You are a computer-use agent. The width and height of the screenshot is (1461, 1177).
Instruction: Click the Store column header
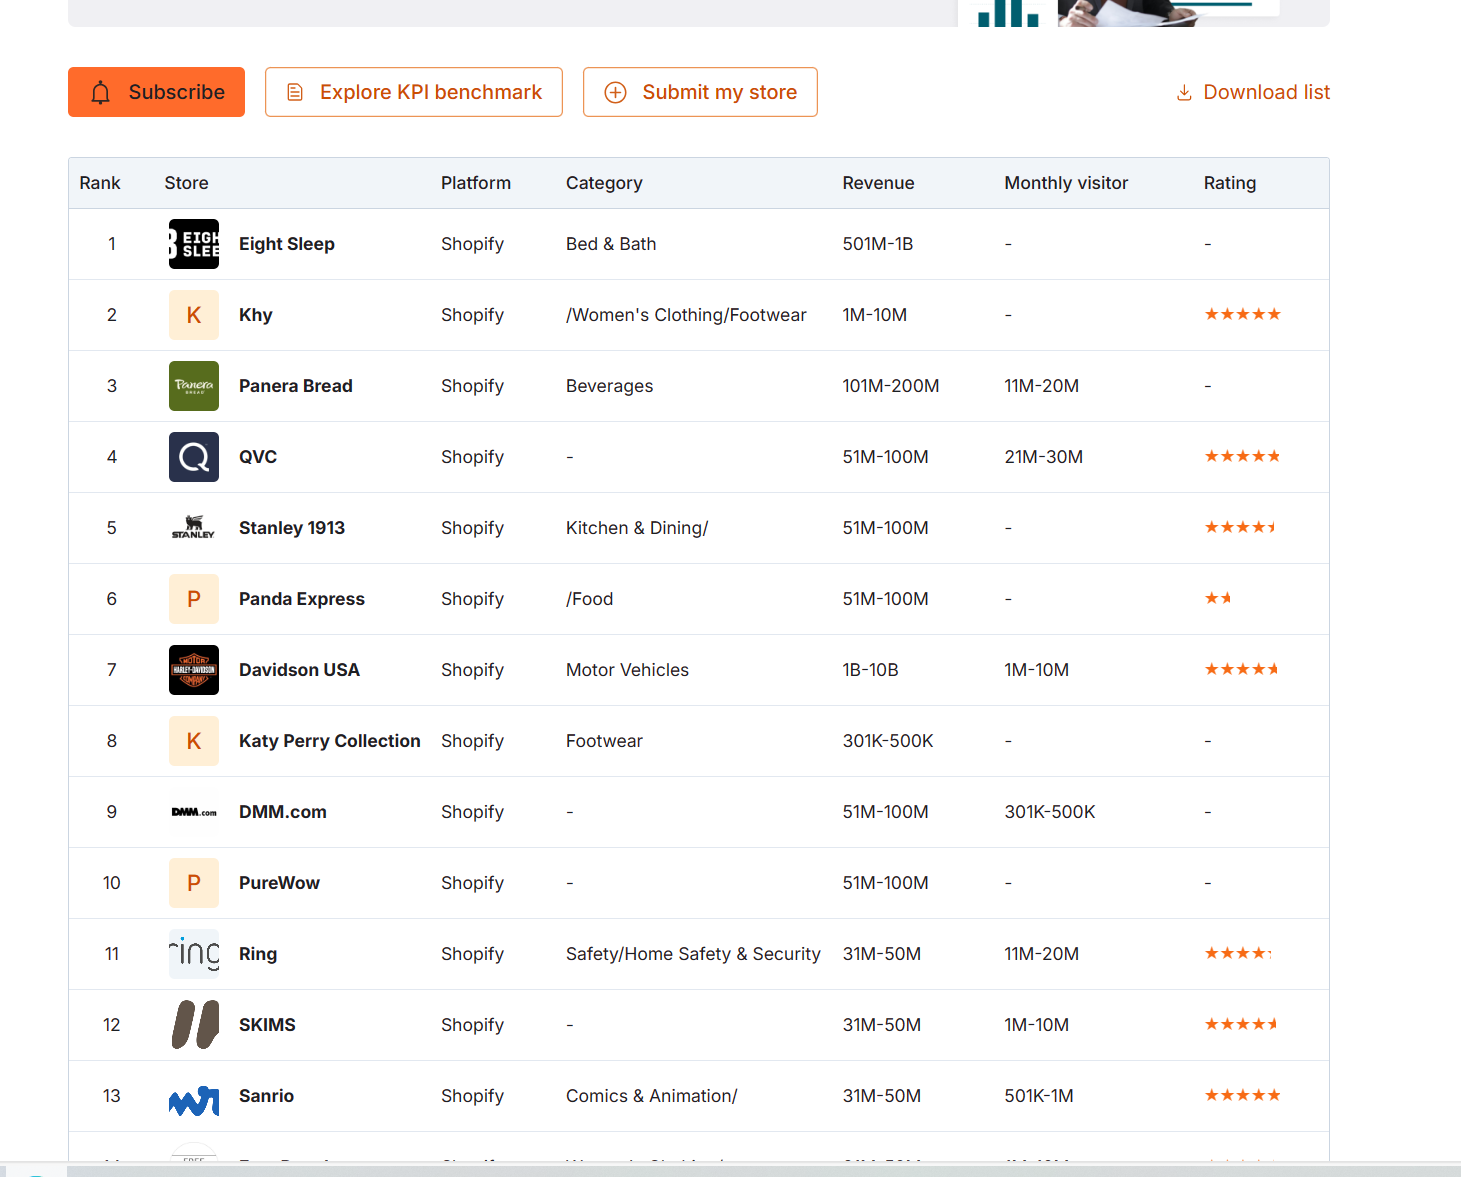click(x=187, y=183)
